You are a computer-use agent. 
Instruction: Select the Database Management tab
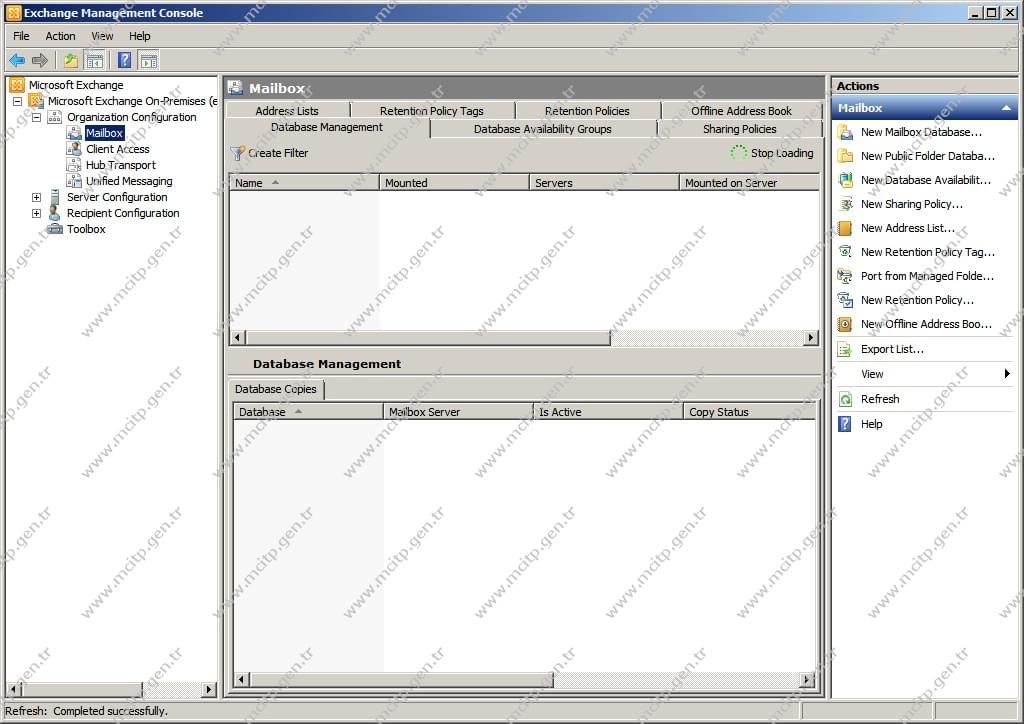pyautogui.click(x=327, y=127)
